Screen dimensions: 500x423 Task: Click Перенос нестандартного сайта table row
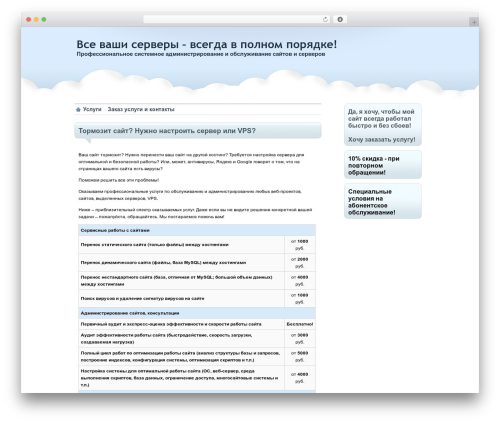click(197, 281)
